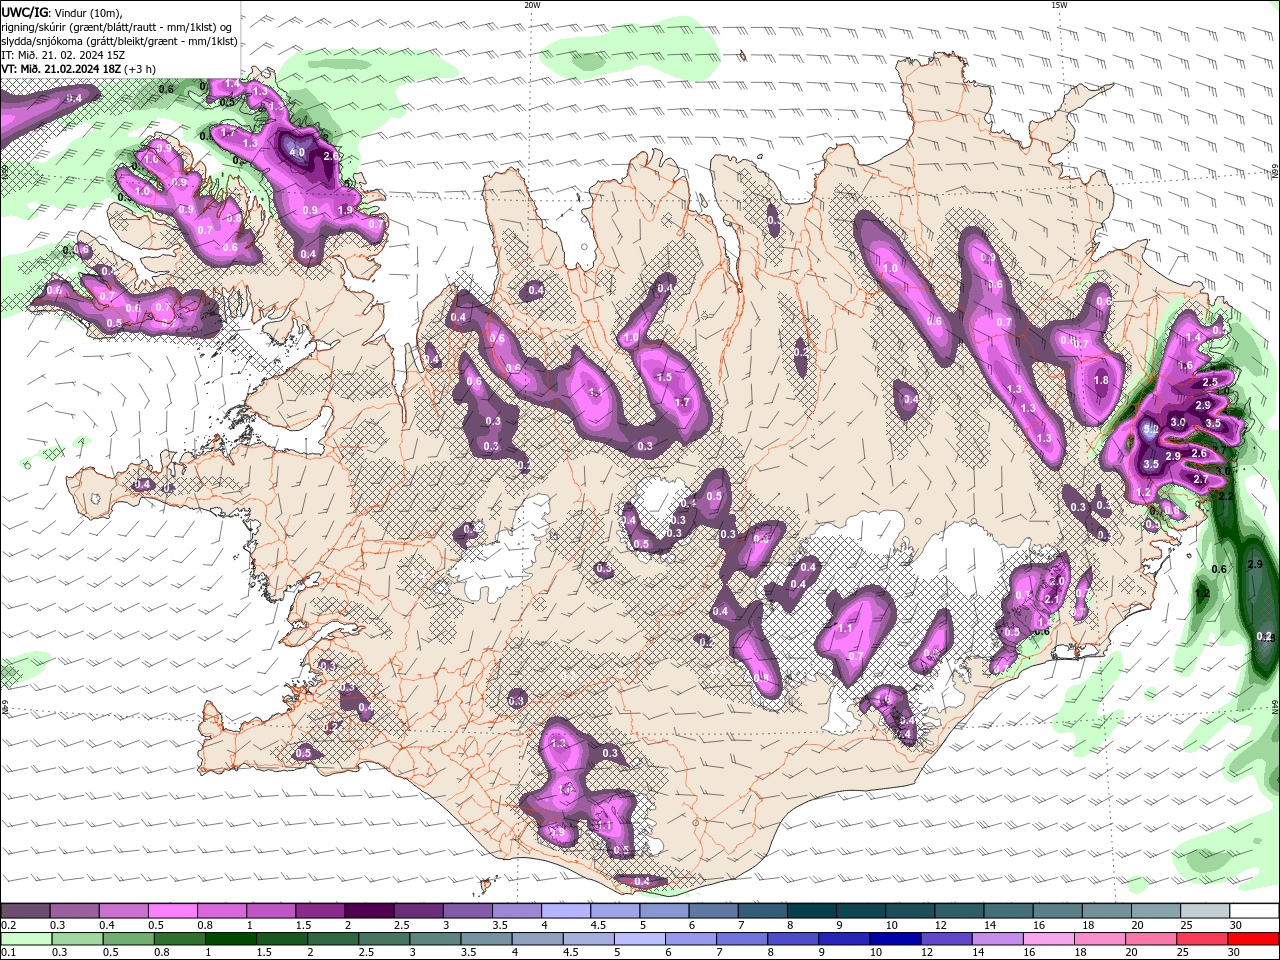The width and height of the screenshot is (1280, 960).
Task: Pick the bright pink 0.5–0.8 snow swatch
Action: 172,911
